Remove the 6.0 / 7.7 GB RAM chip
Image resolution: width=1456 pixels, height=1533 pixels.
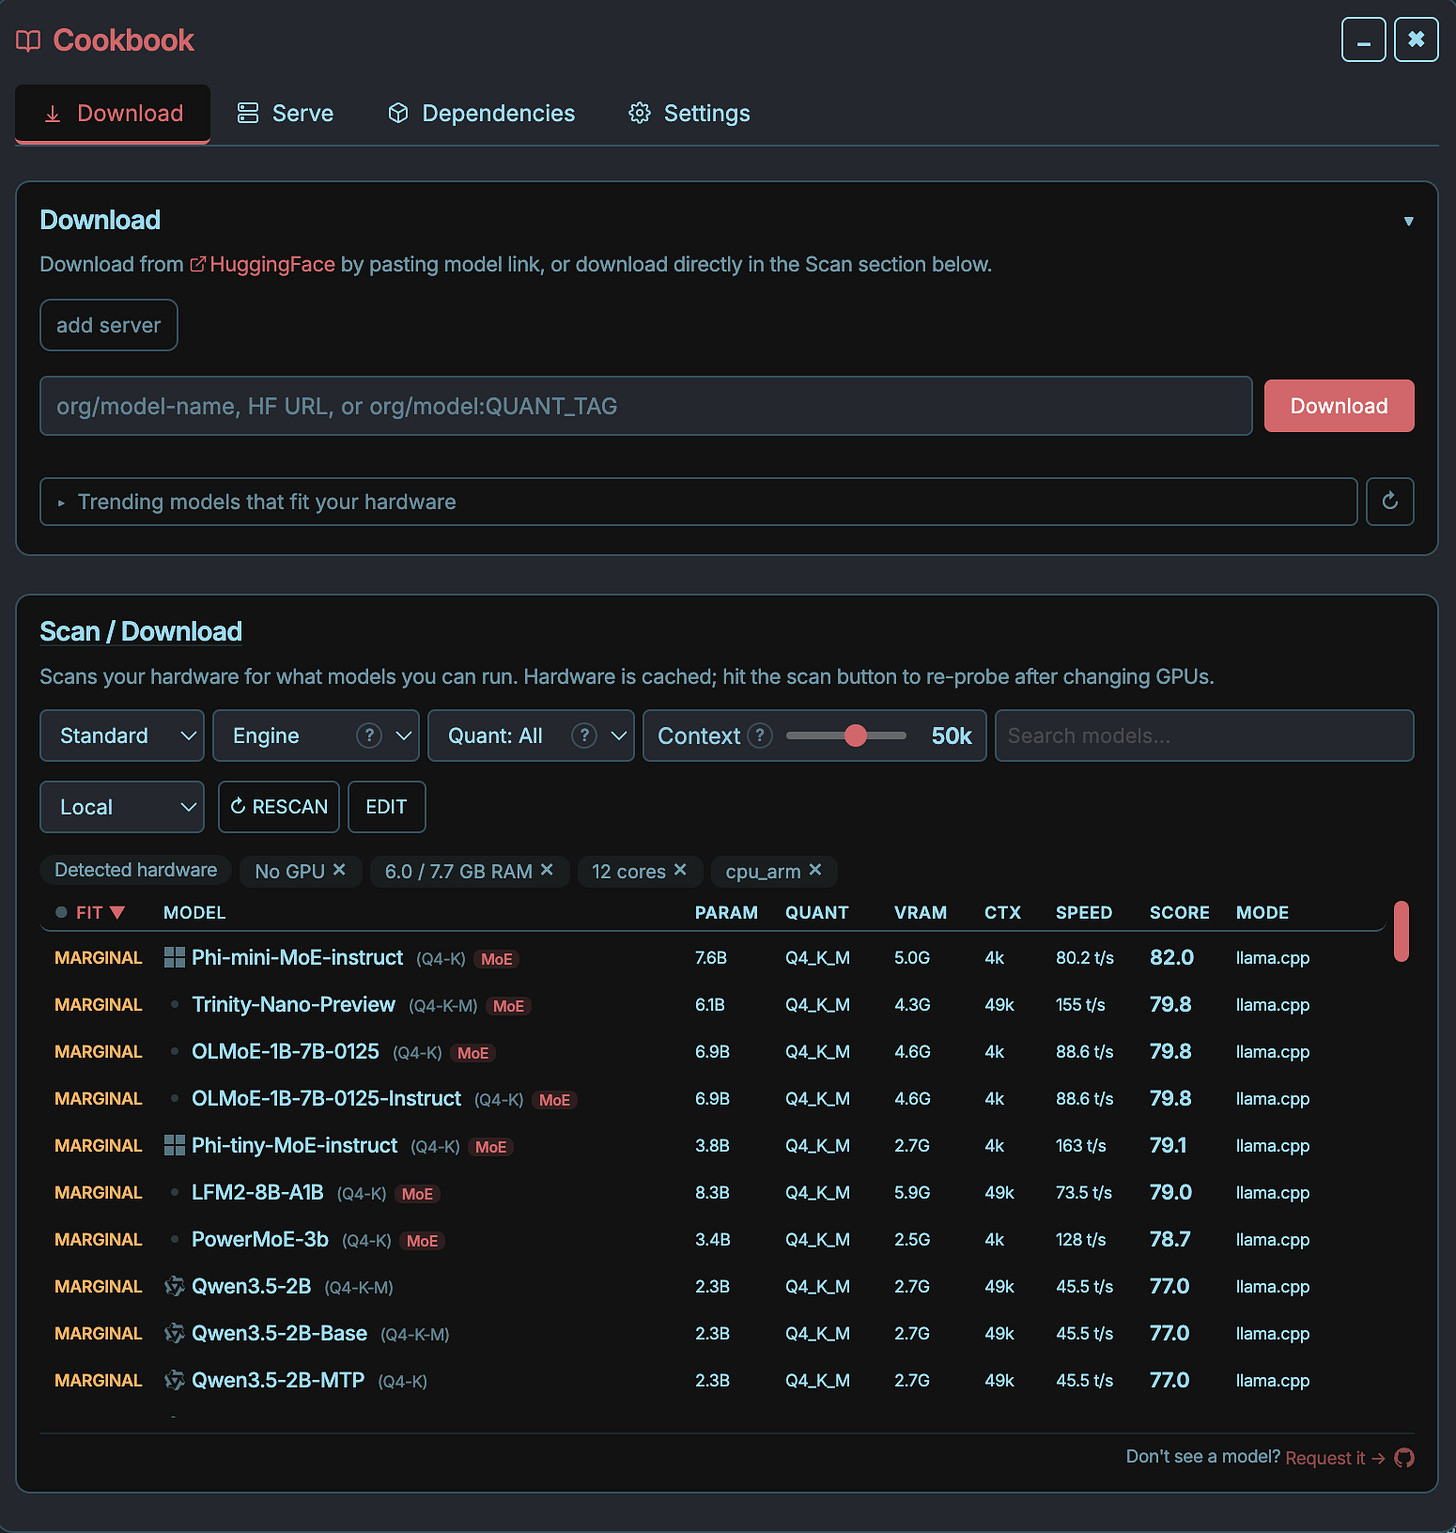[547, 870]
